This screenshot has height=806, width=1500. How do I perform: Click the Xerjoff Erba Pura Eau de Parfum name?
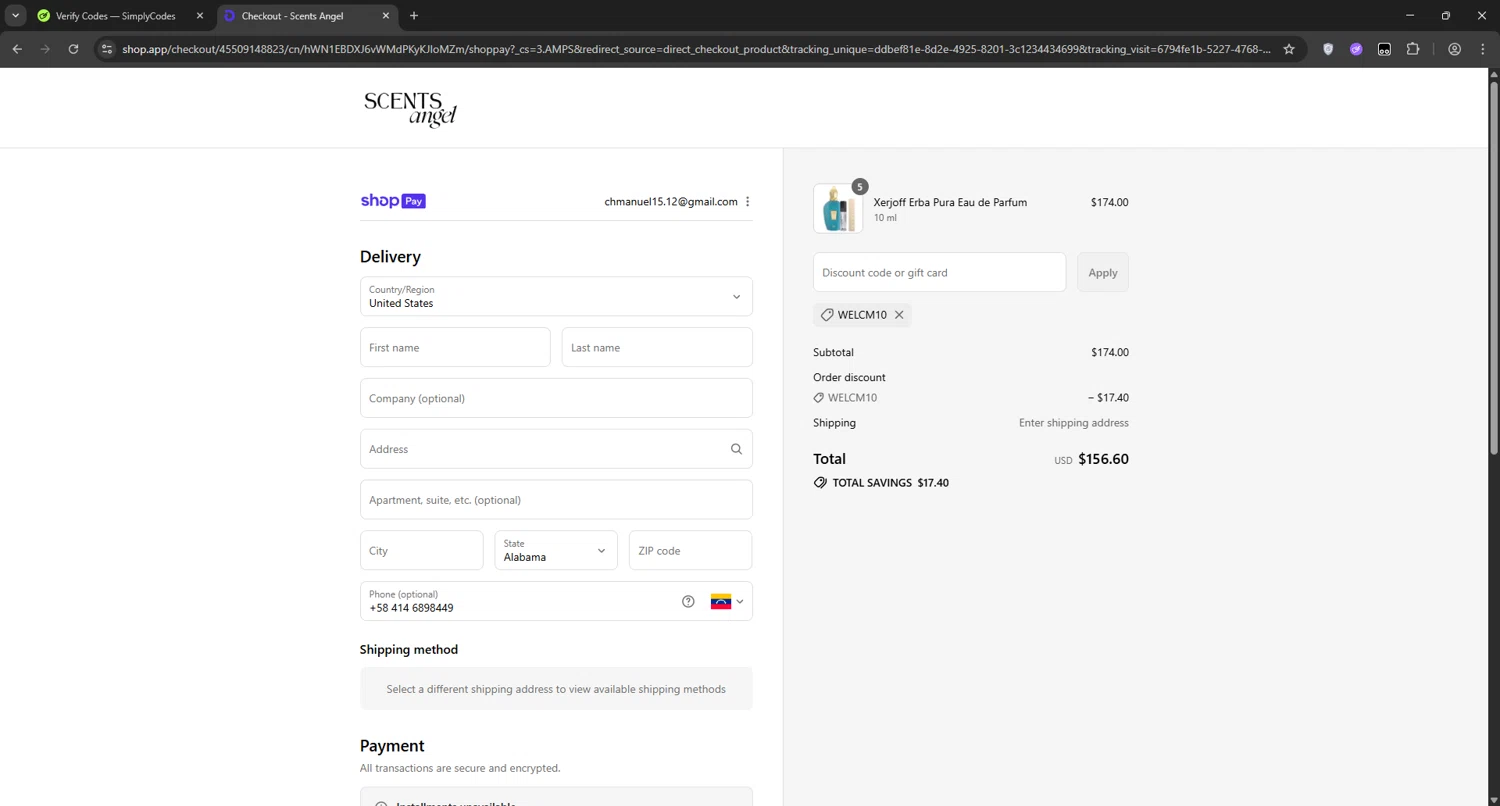click(x=950, y=202)
